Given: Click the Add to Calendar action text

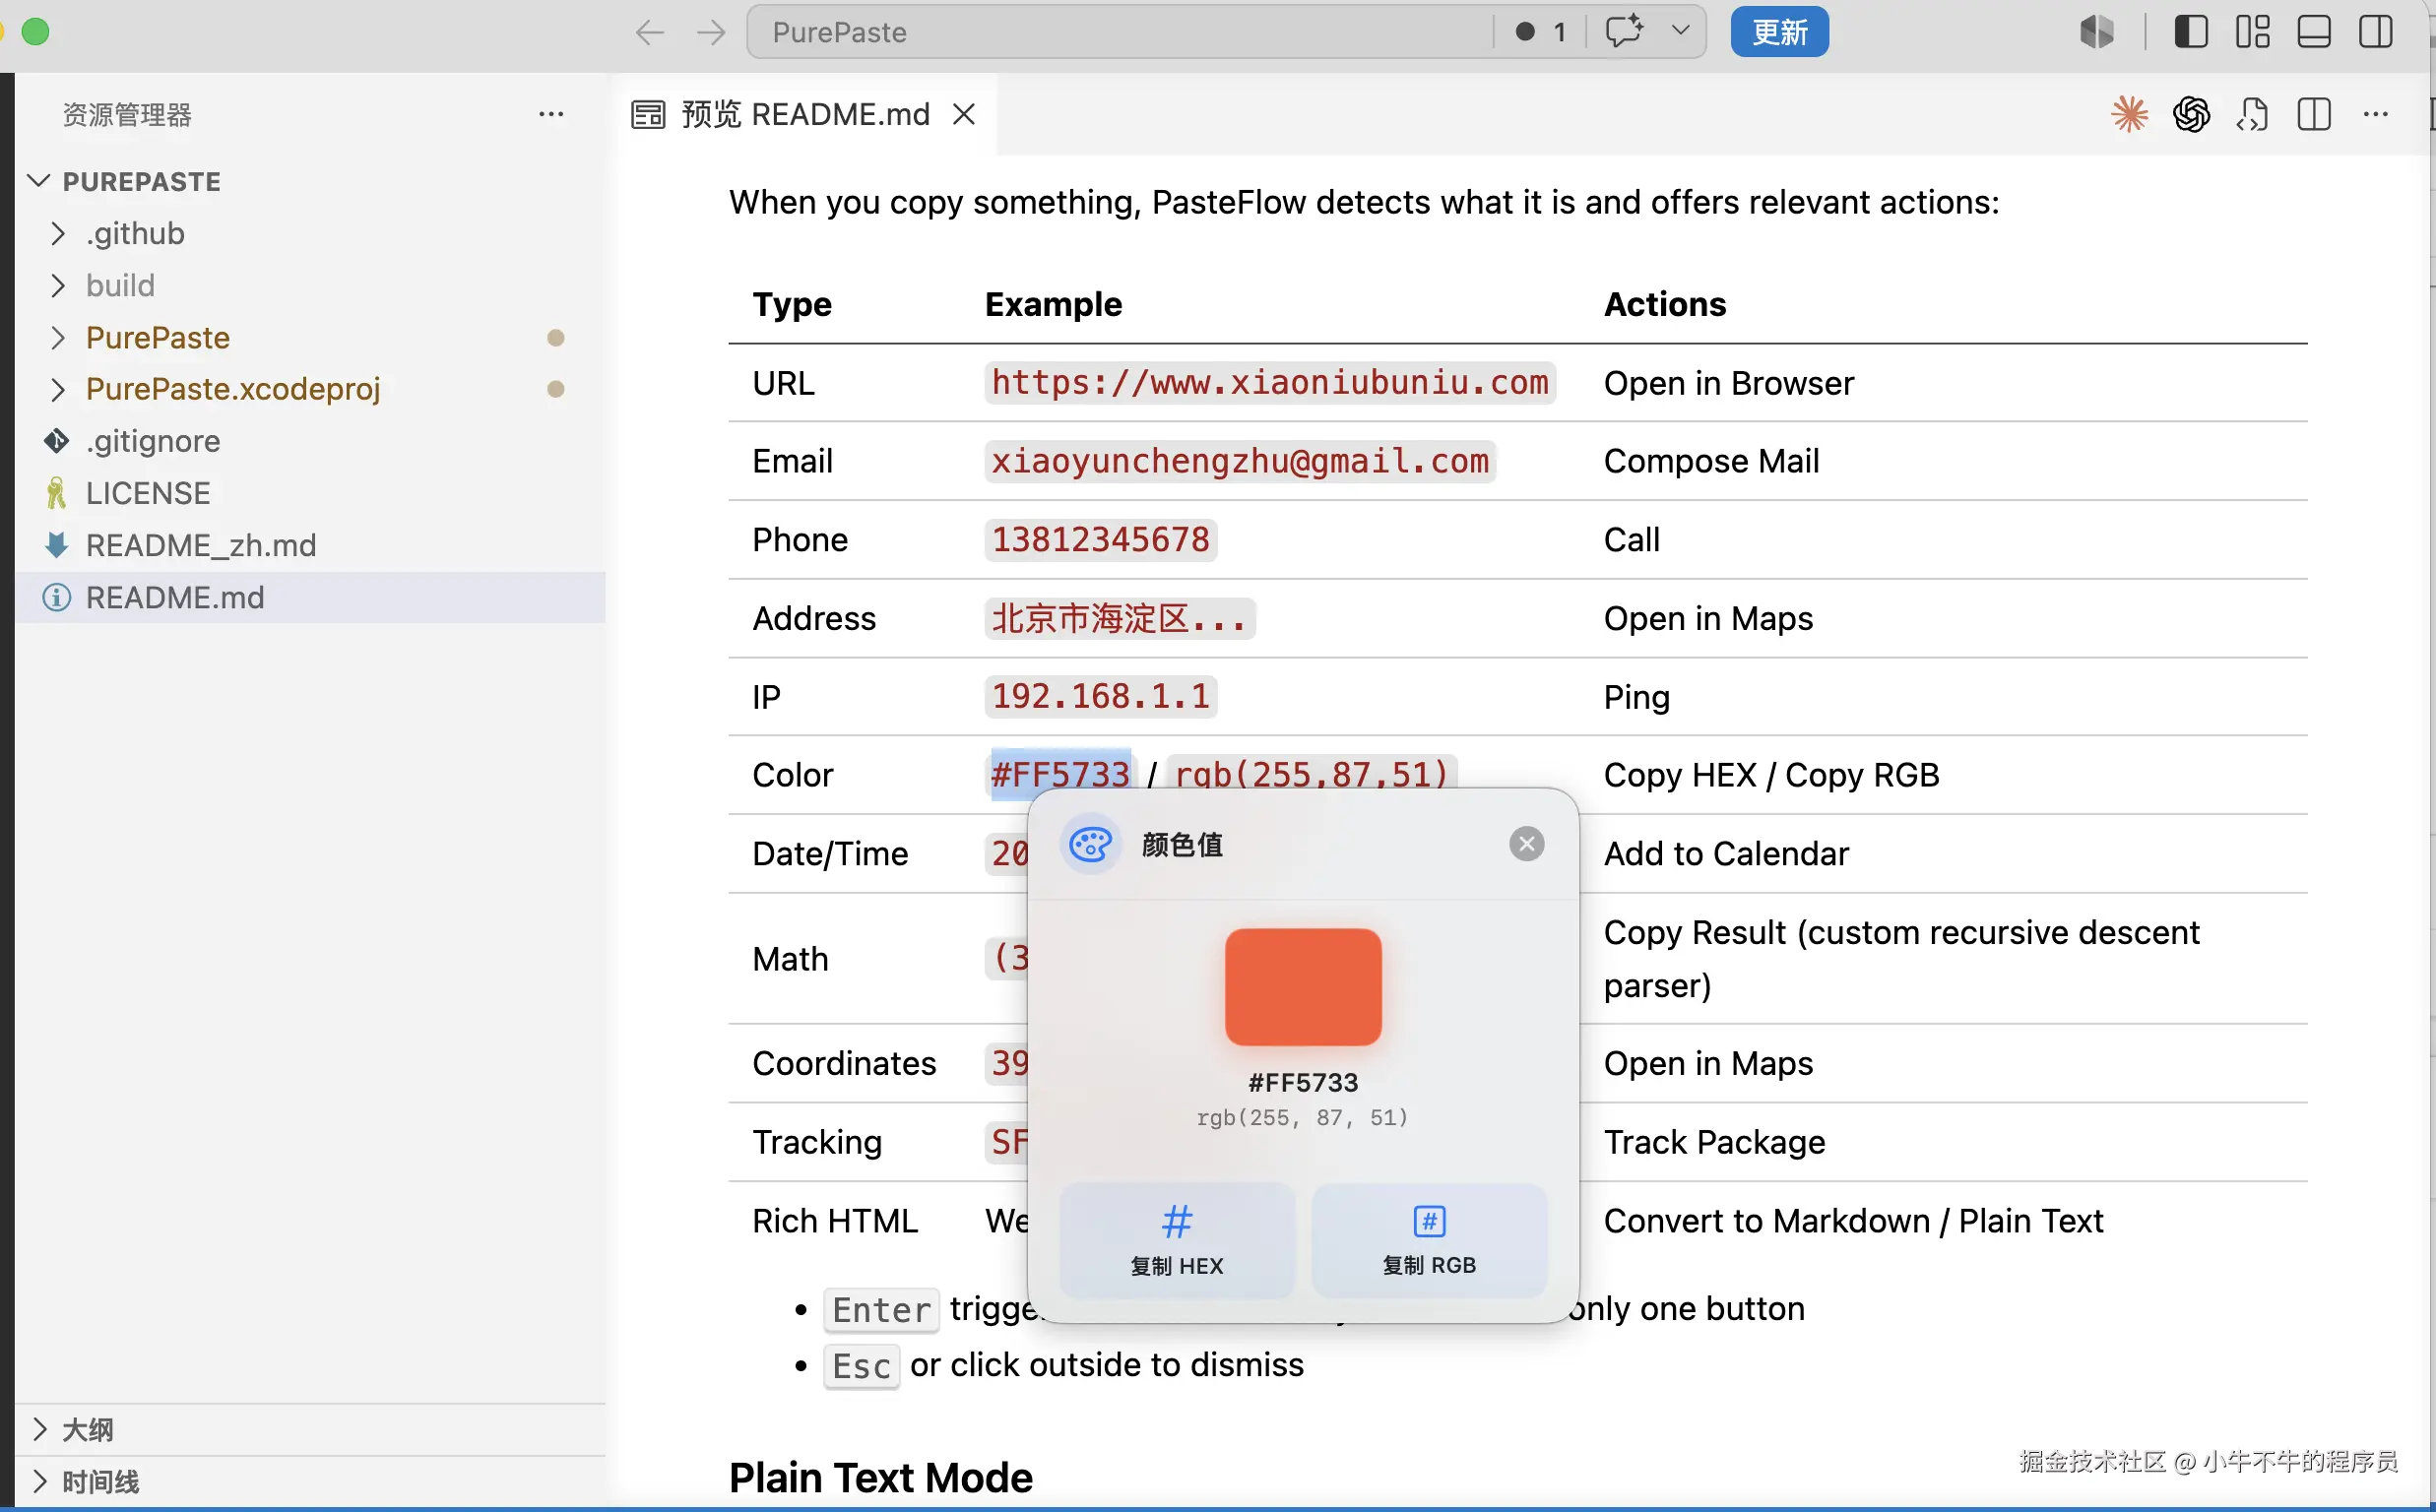Looking at the screenshot, I should (x=1726, y=854).
